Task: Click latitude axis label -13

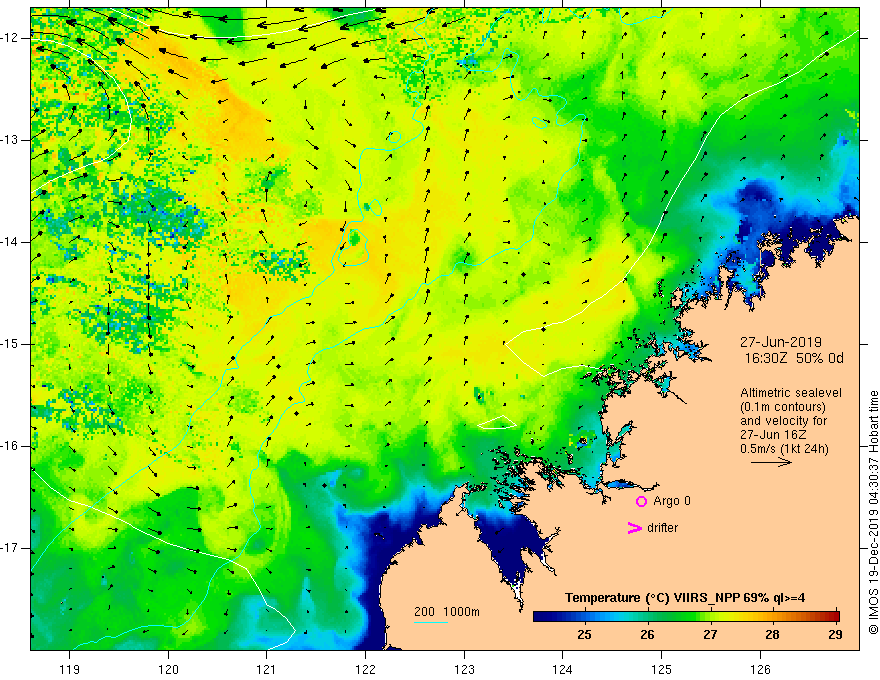Action: [x=10, y=140]
